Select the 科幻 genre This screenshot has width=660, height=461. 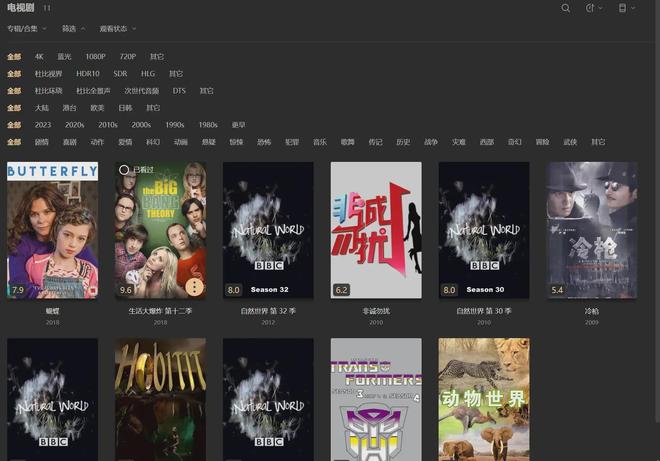pyautogui.click(x=153, y=142)
